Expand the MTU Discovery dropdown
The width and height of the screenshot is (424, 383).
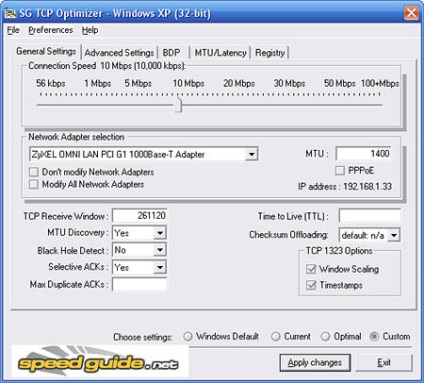(160, 233)
